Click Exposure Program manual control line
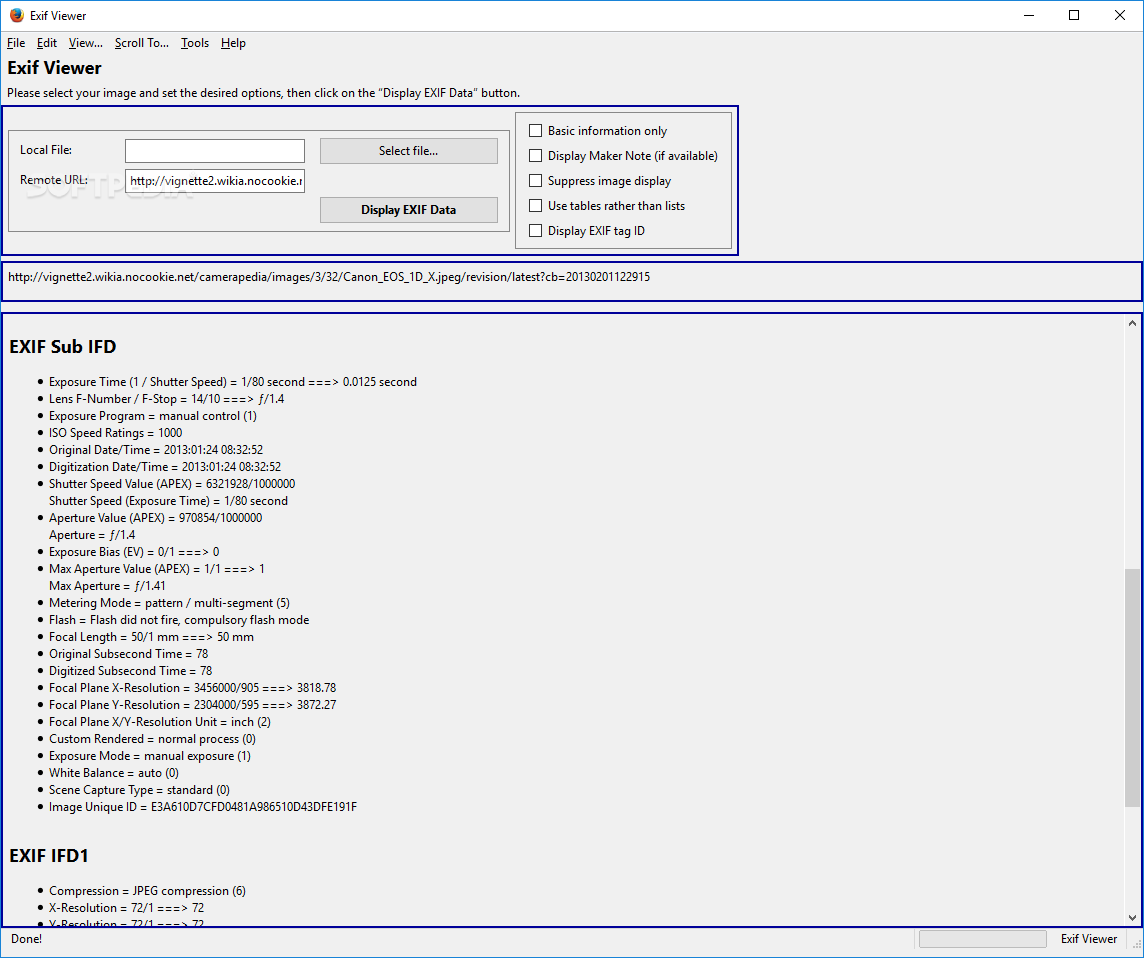Viewport: 1144px width, 958px height. [x=152, y=416]
